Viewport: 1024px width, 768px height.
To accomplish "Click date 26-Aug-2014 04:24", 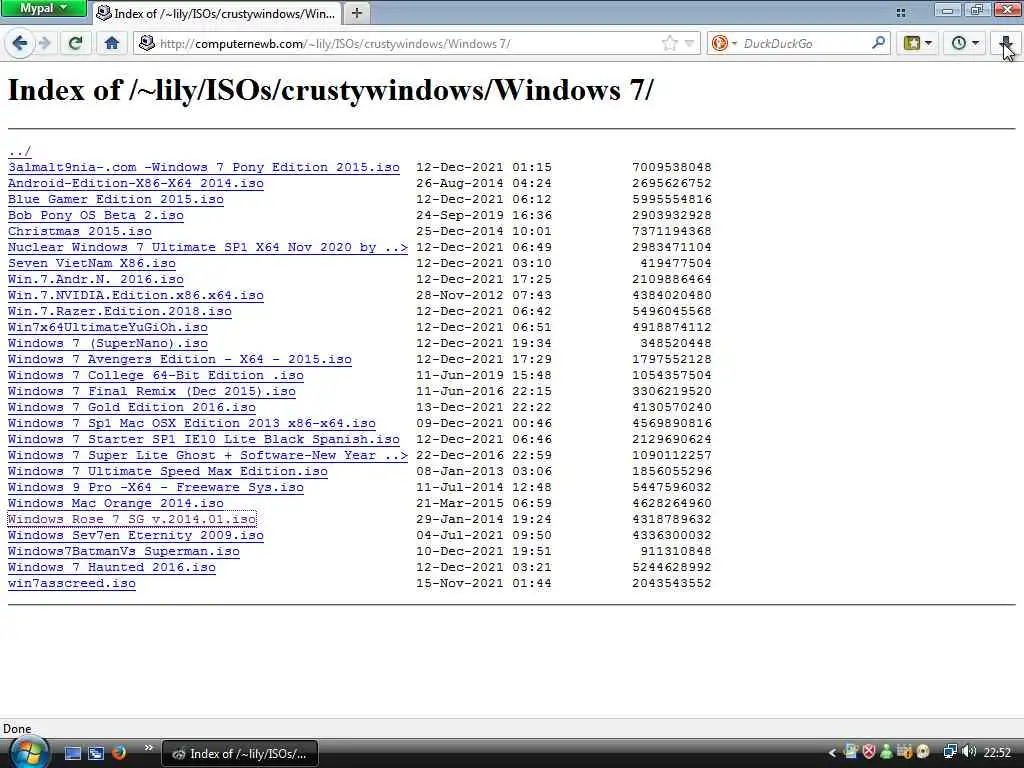I will (484, 184).
